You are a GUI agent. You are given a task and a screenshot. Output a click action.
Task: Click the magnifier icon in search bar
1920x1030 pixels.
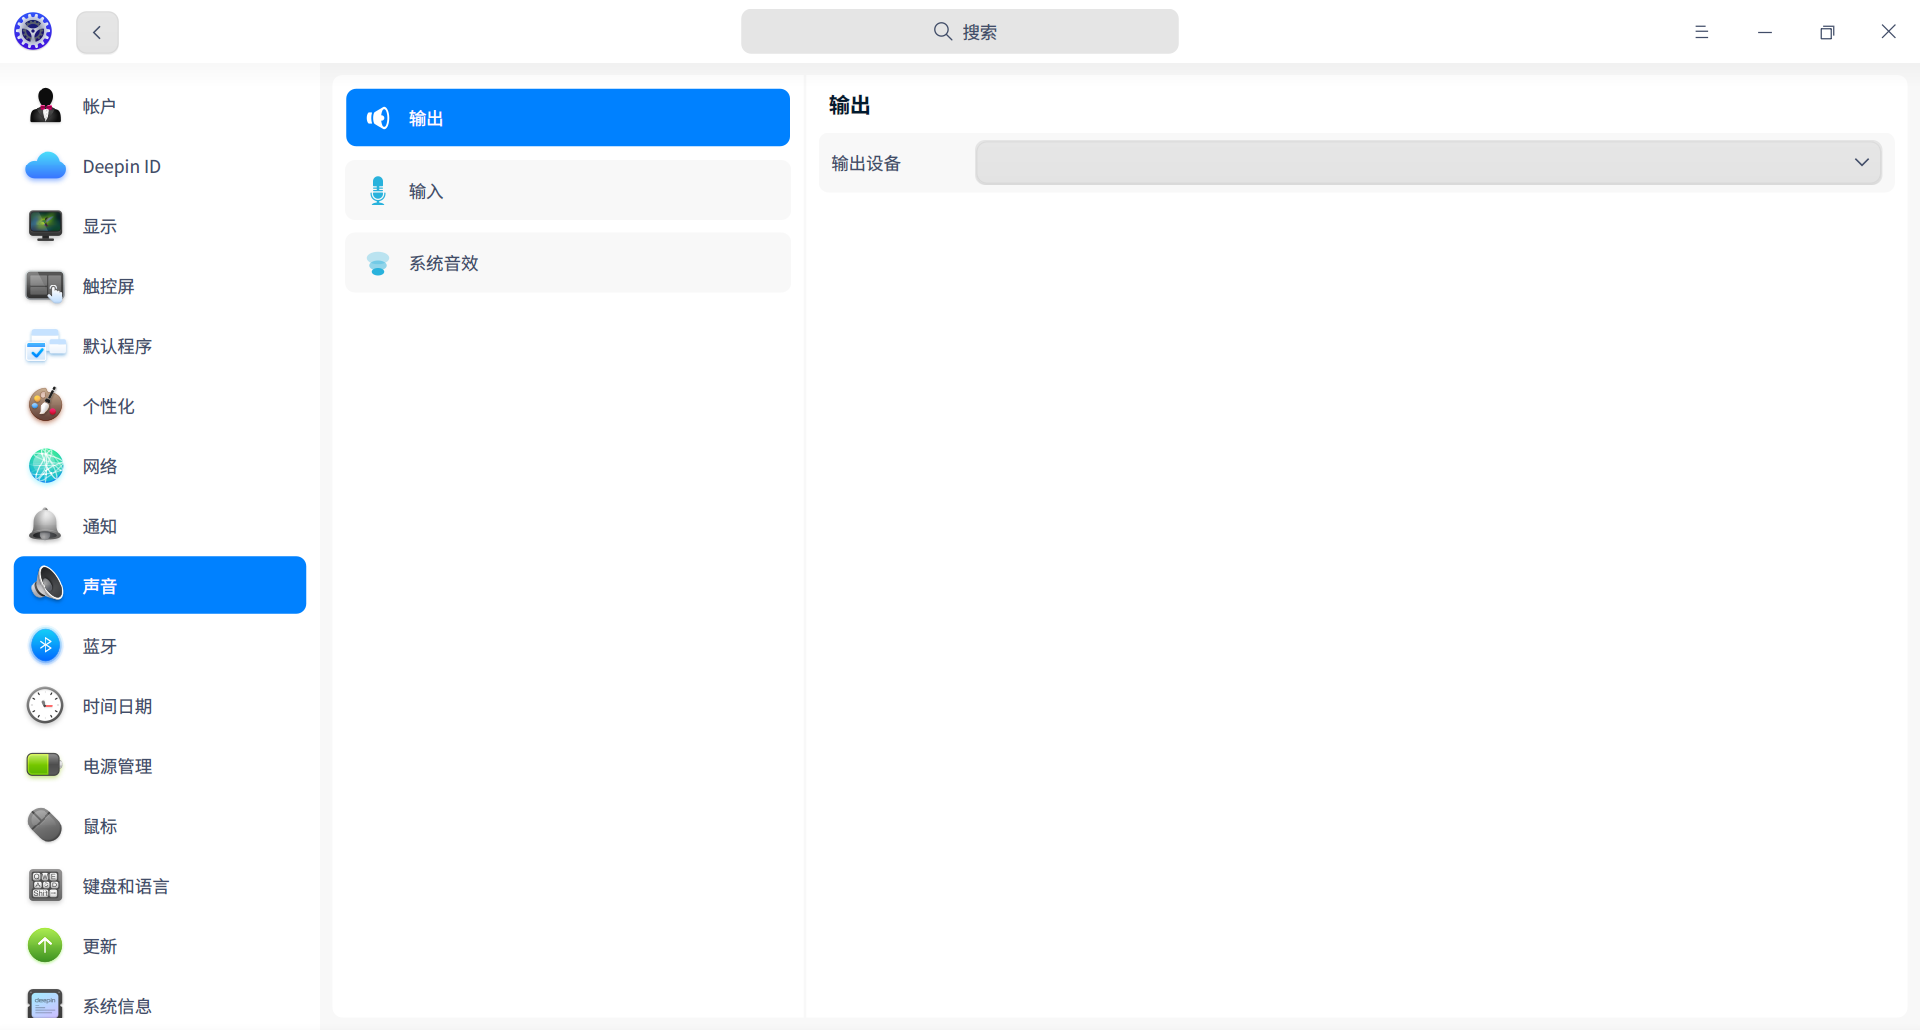[x=942, y=32]
